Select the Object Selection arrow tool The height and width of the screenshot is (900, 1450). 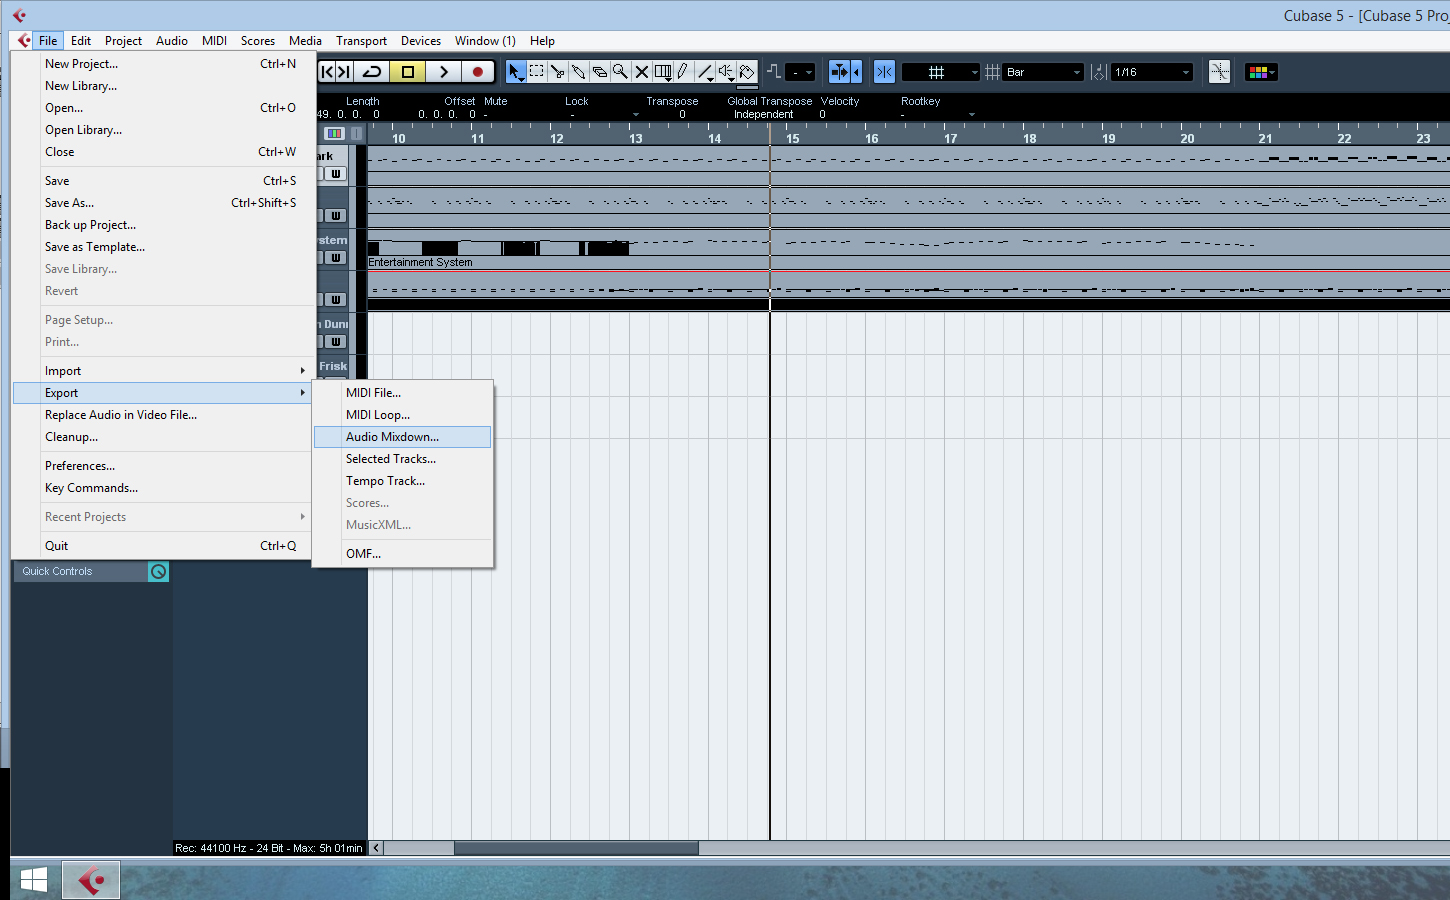tap(515, 72)
